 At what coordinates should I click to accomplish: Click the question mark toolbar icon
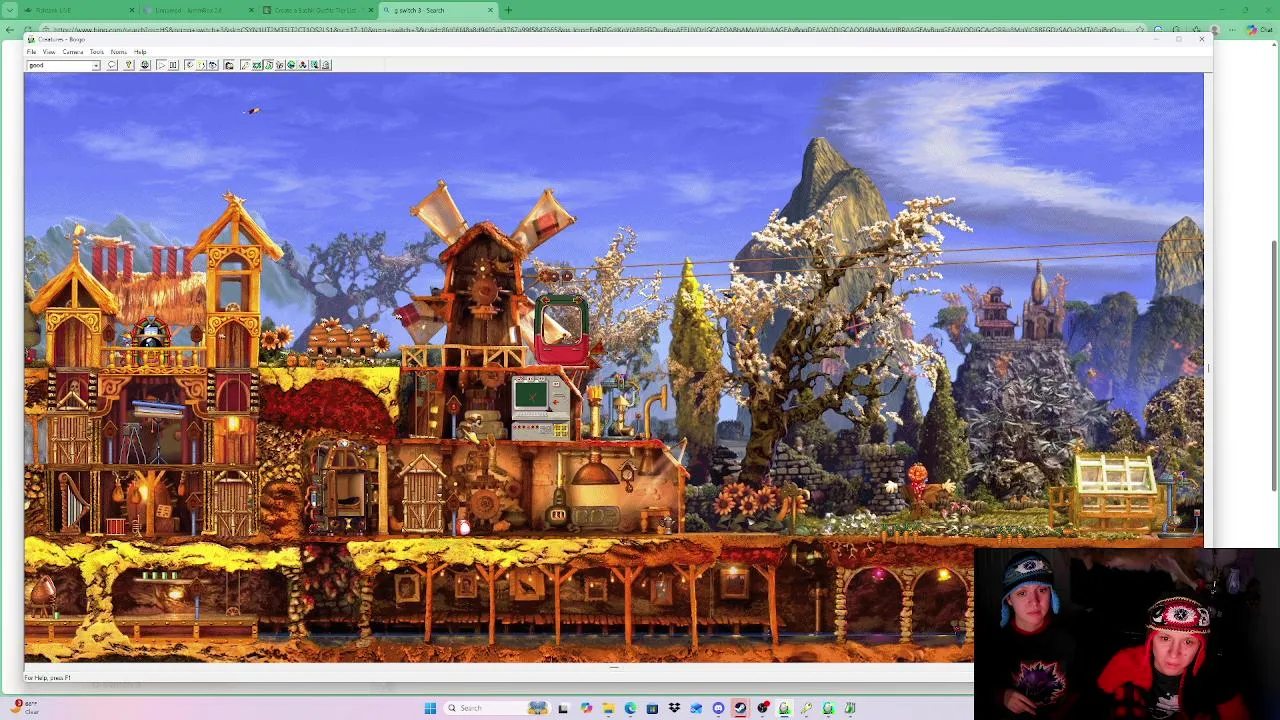pos(201,65)
